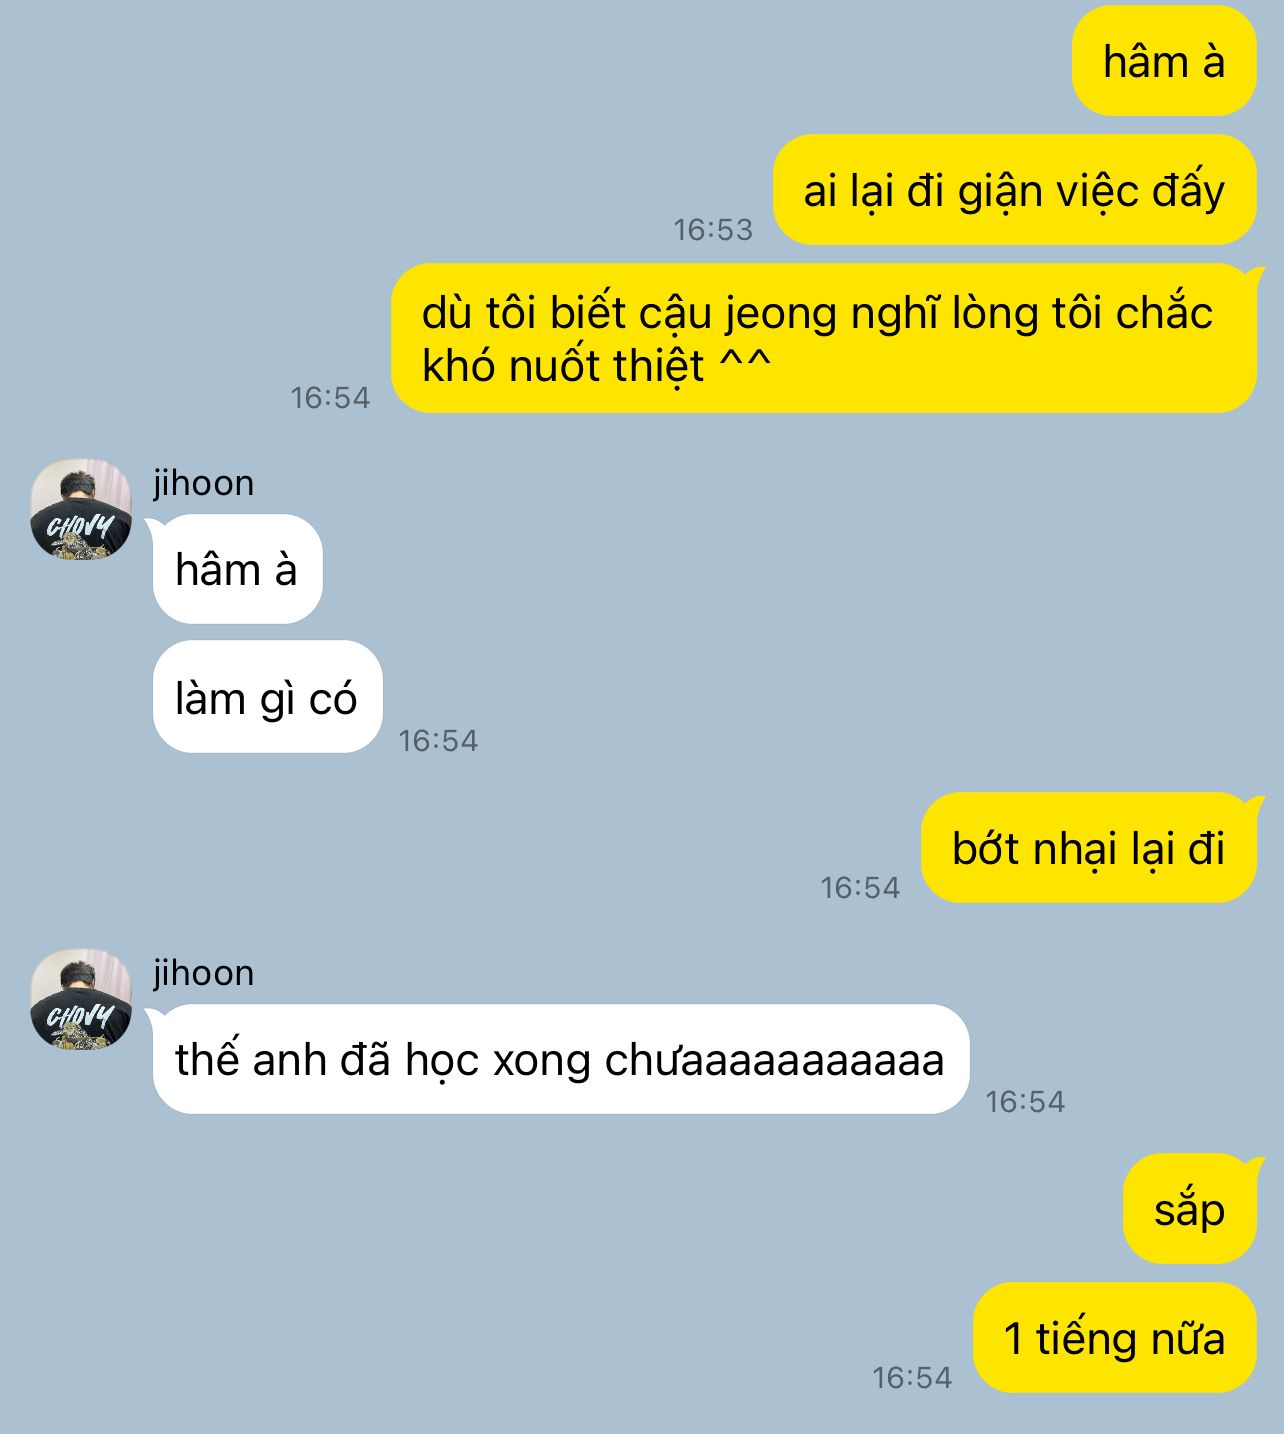This screenshot has height=1434, width=1284.
Task: Tap the "thế anh đã học xong chưaaaa" message
Action: coord(560,1059)
